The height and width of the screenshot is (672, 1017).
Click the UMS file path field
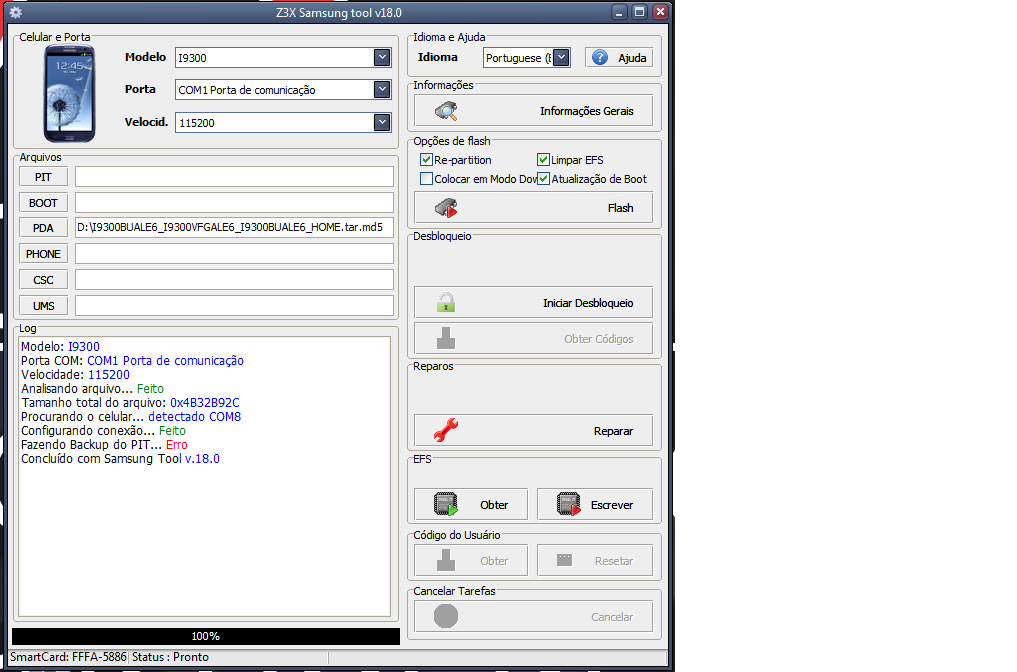pyautogui.click(x=234, y=306)
